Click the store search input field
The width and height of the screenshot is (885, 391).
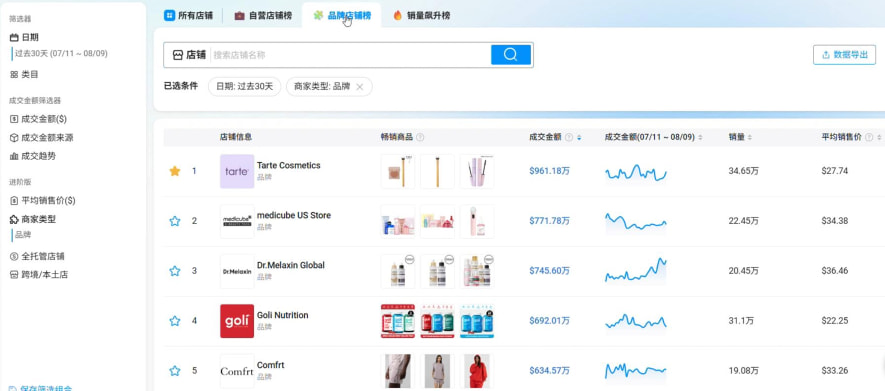tap(350, 55)
